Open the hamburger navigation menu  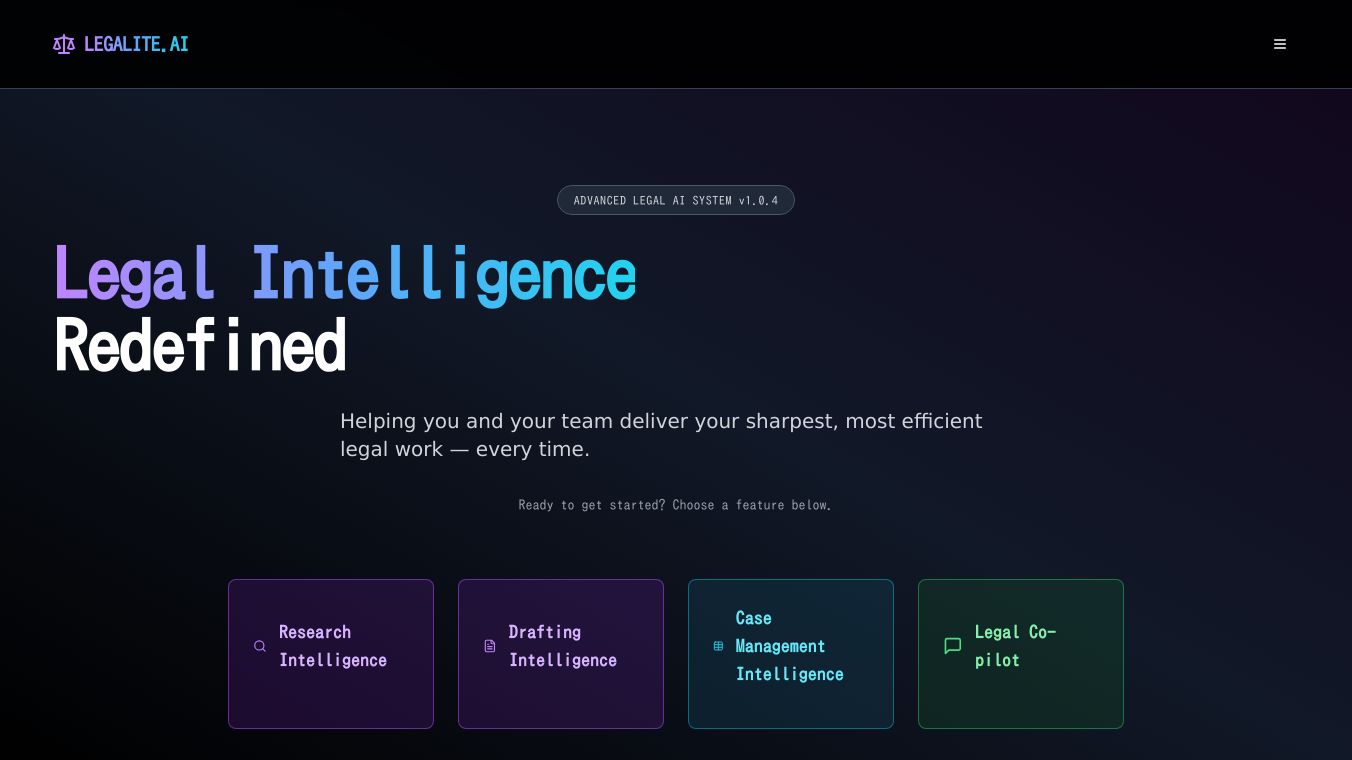[x=1280, y=44]
